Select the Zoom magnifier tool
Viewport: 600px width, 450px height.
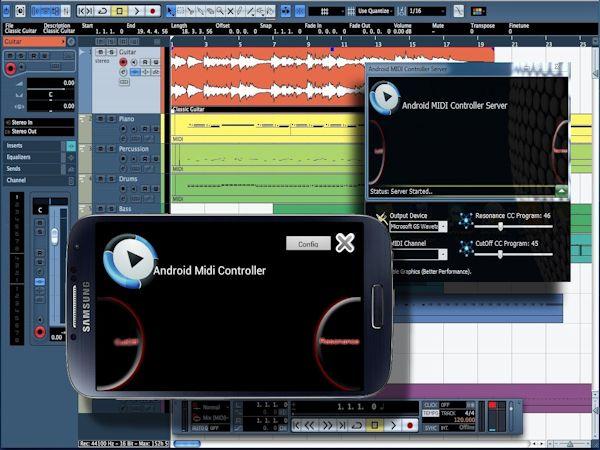(x=220, y=11)
